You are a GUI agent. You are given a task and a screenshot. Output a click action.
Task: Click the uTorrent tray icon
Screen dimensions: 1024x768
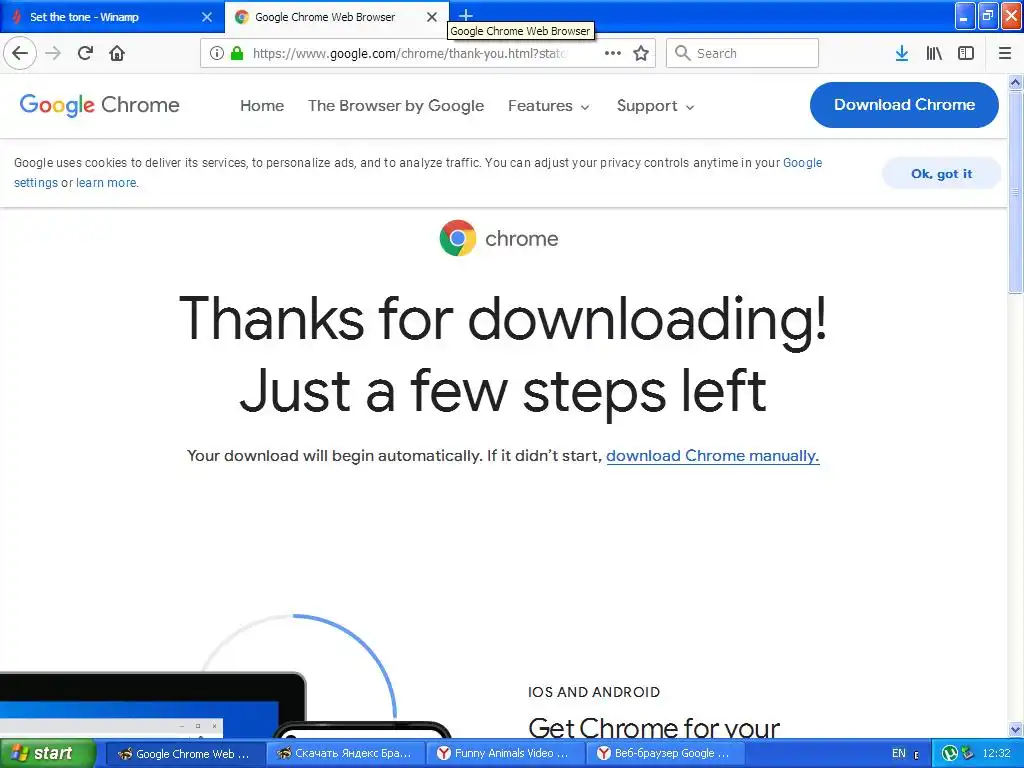pyautogui.click(x=950, y=754)
